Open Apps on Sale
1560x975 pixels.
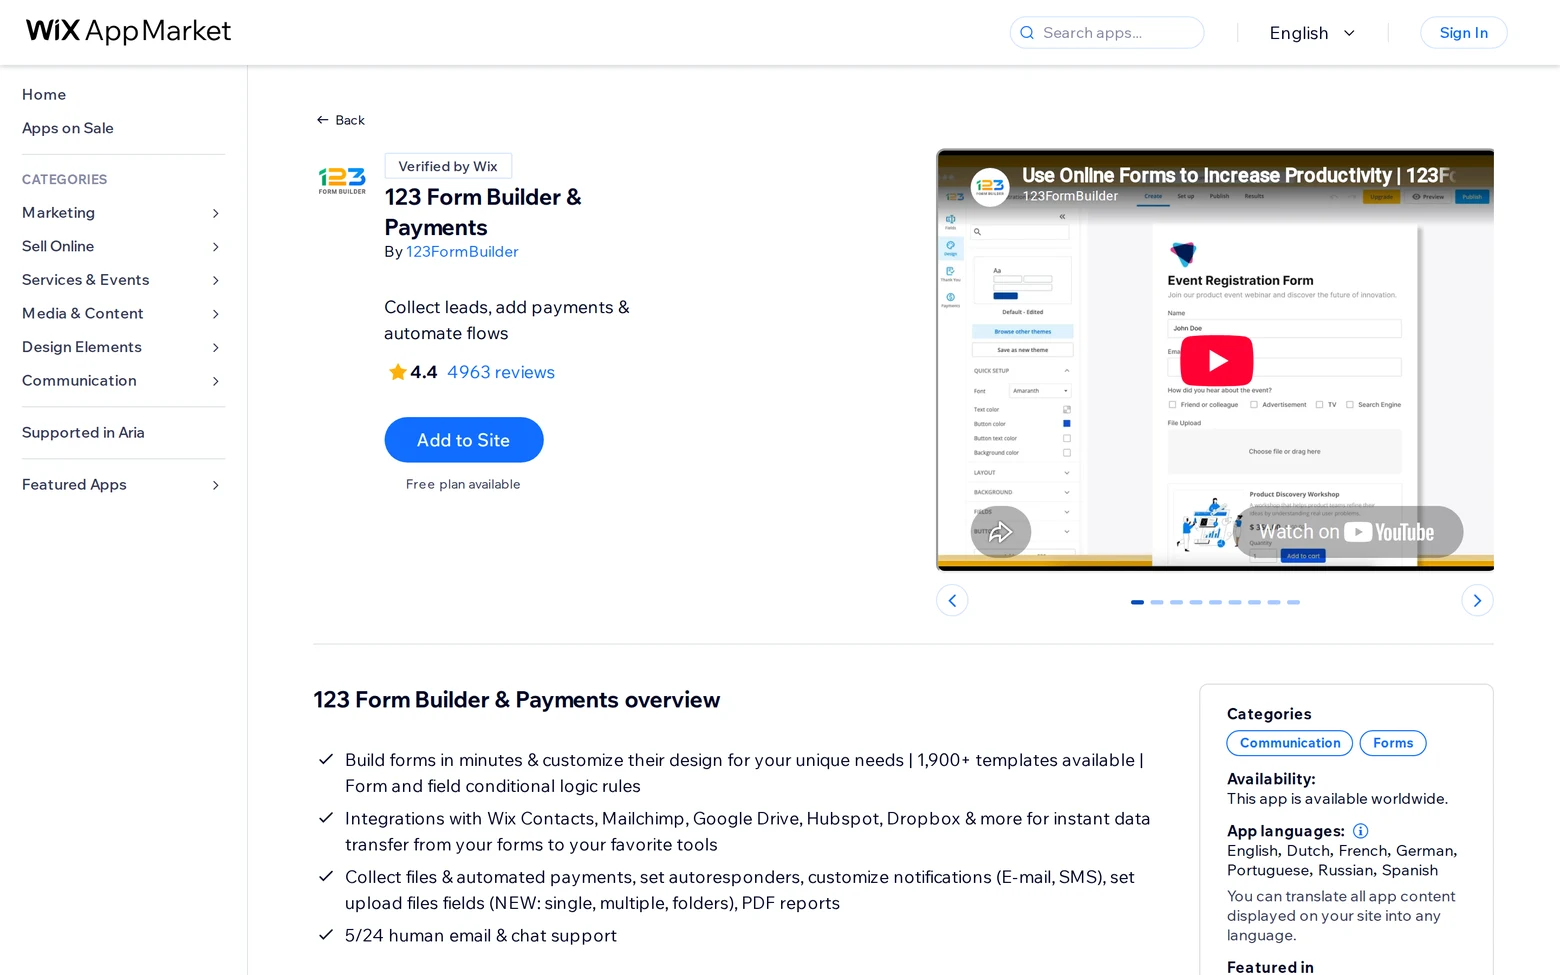tap(68, 128)
